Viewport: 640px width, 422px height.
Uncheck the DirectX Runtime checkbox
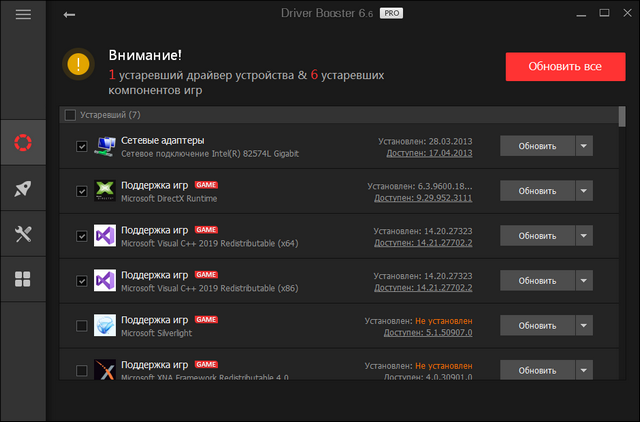pos(82,191)
